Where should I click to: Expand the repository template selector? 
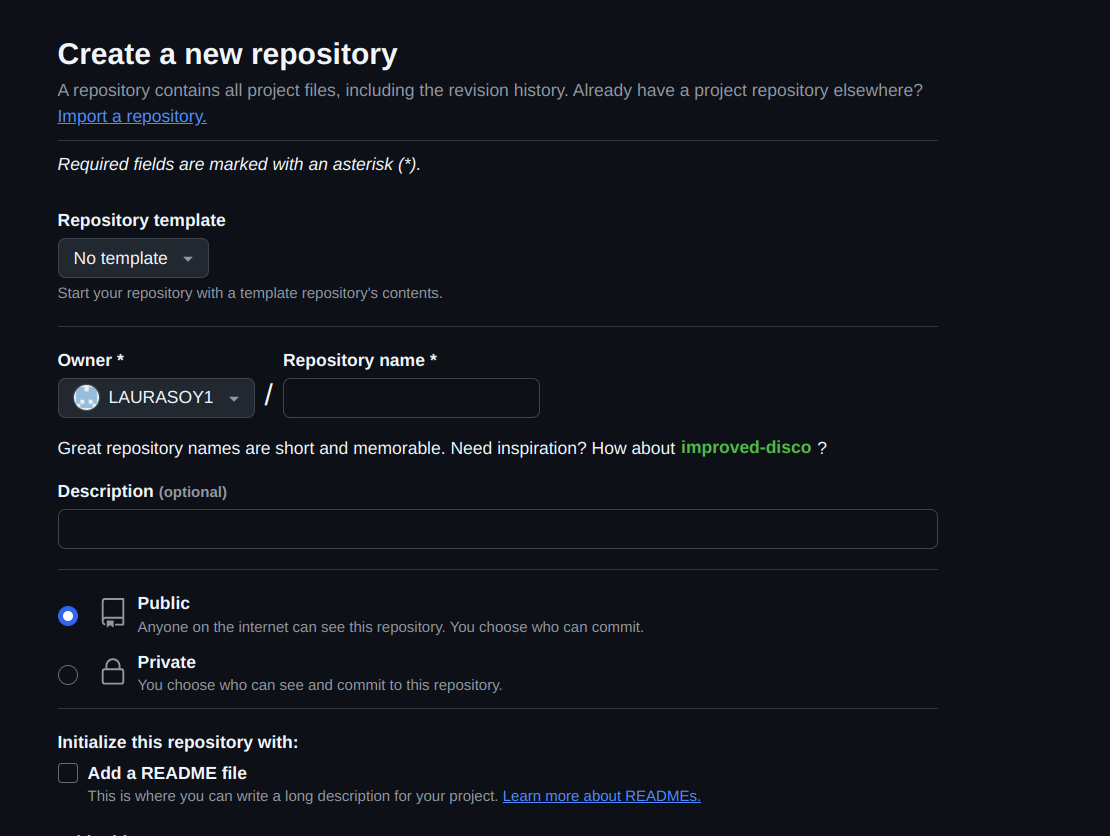click(133, 258)
